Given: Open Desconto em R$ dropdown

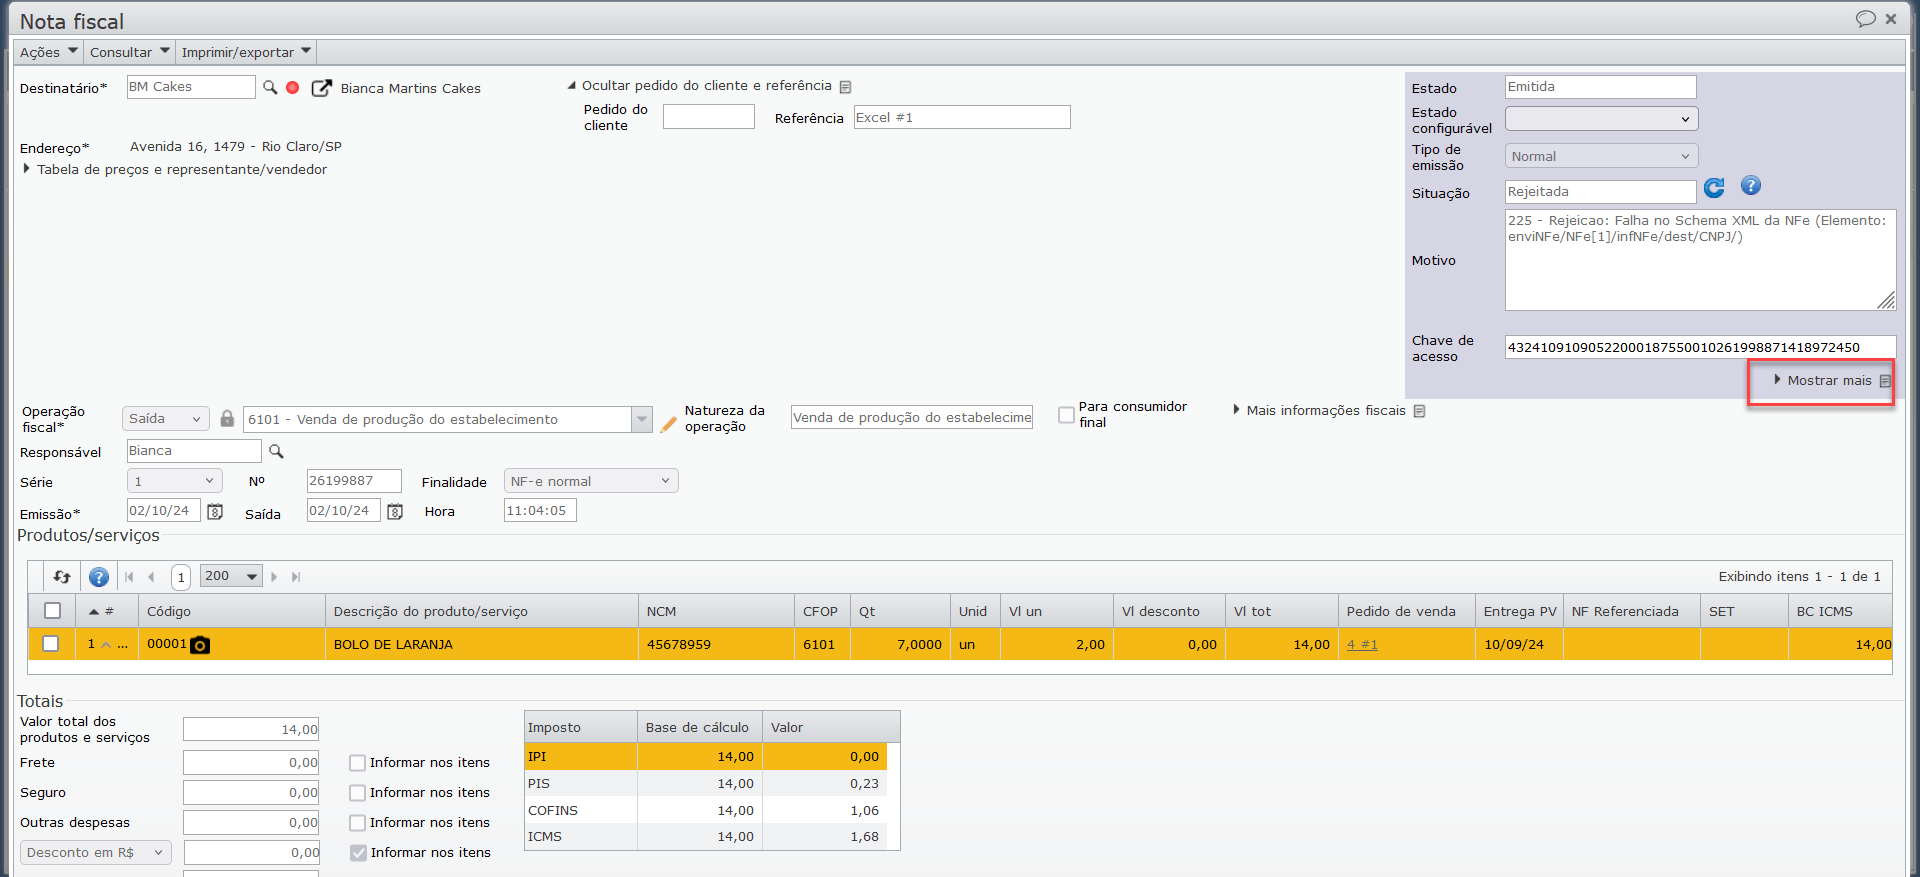Looking at the screenshot, I should point(96,852).
